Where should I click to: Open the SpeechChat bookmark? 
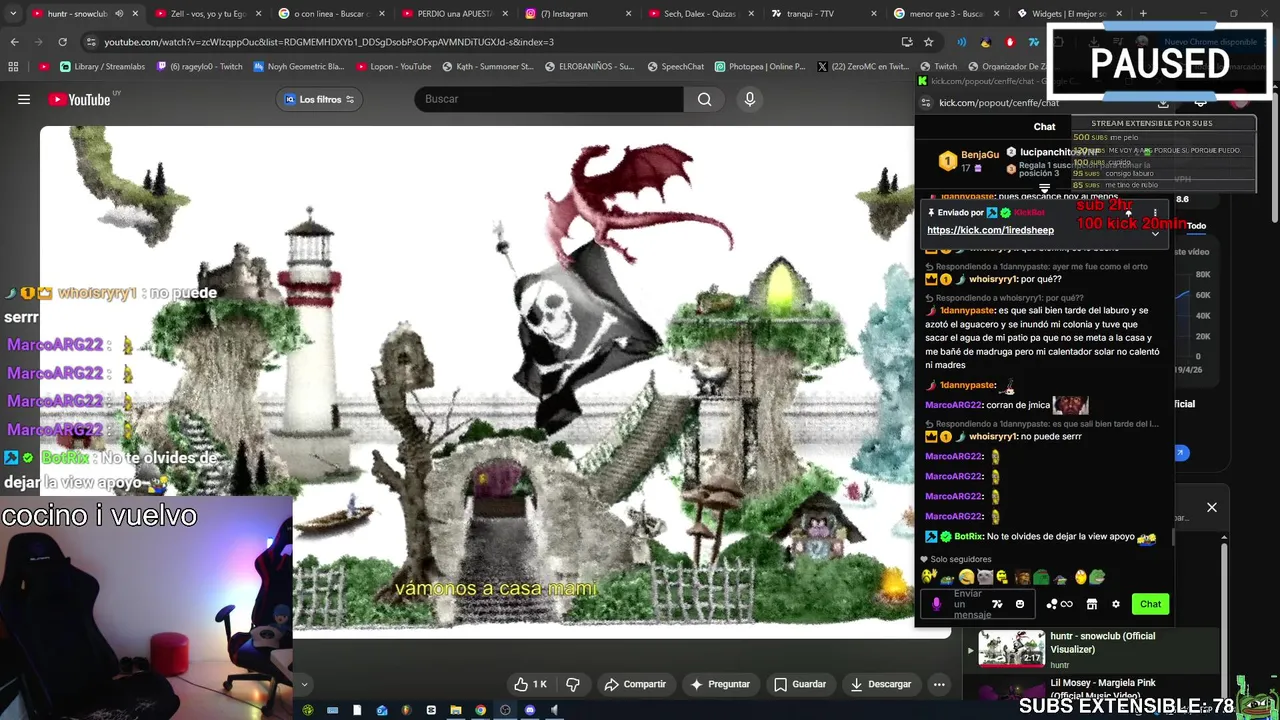676,67
